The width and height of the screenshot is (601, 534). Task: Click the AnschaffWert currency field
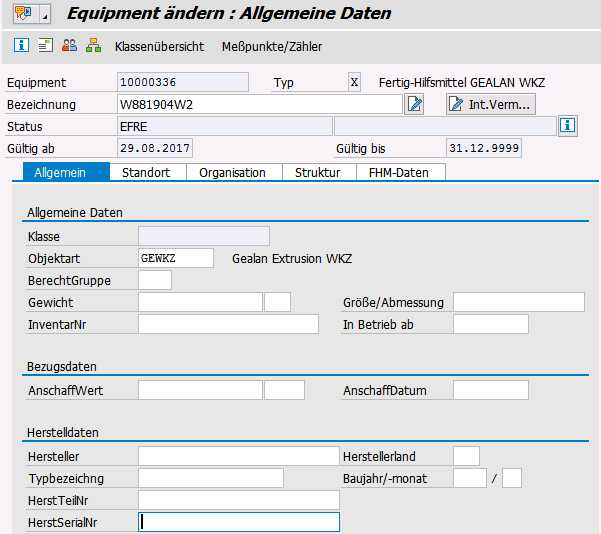[284, 390]
